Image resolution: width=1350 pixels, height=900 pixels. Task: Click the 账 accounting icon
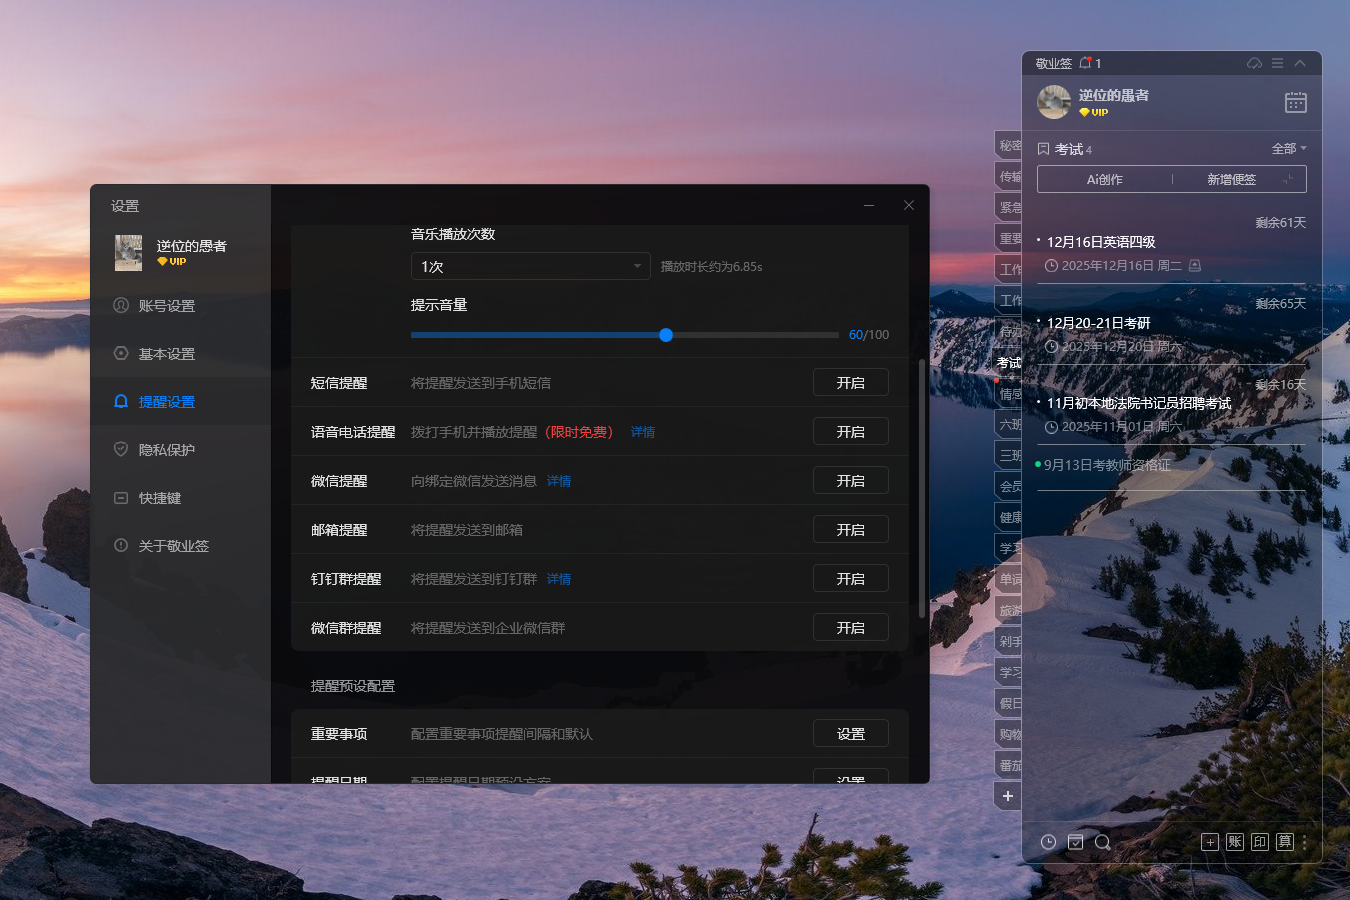pos(1235,842)
